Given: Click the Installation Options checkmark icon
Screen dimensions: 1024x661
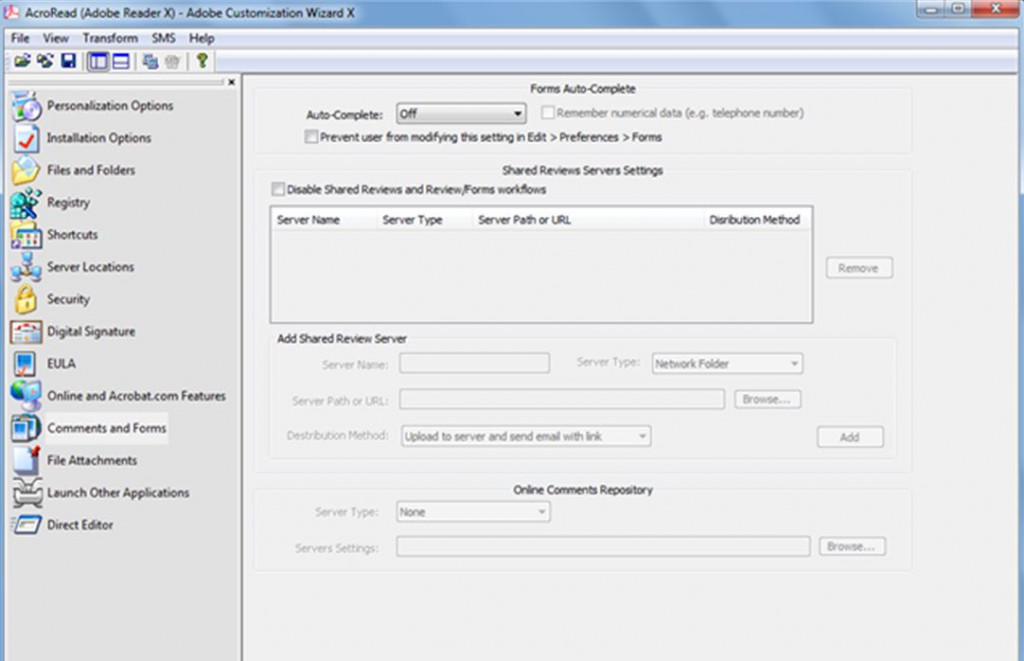Looking at the screenshot, I should [26, 138].
